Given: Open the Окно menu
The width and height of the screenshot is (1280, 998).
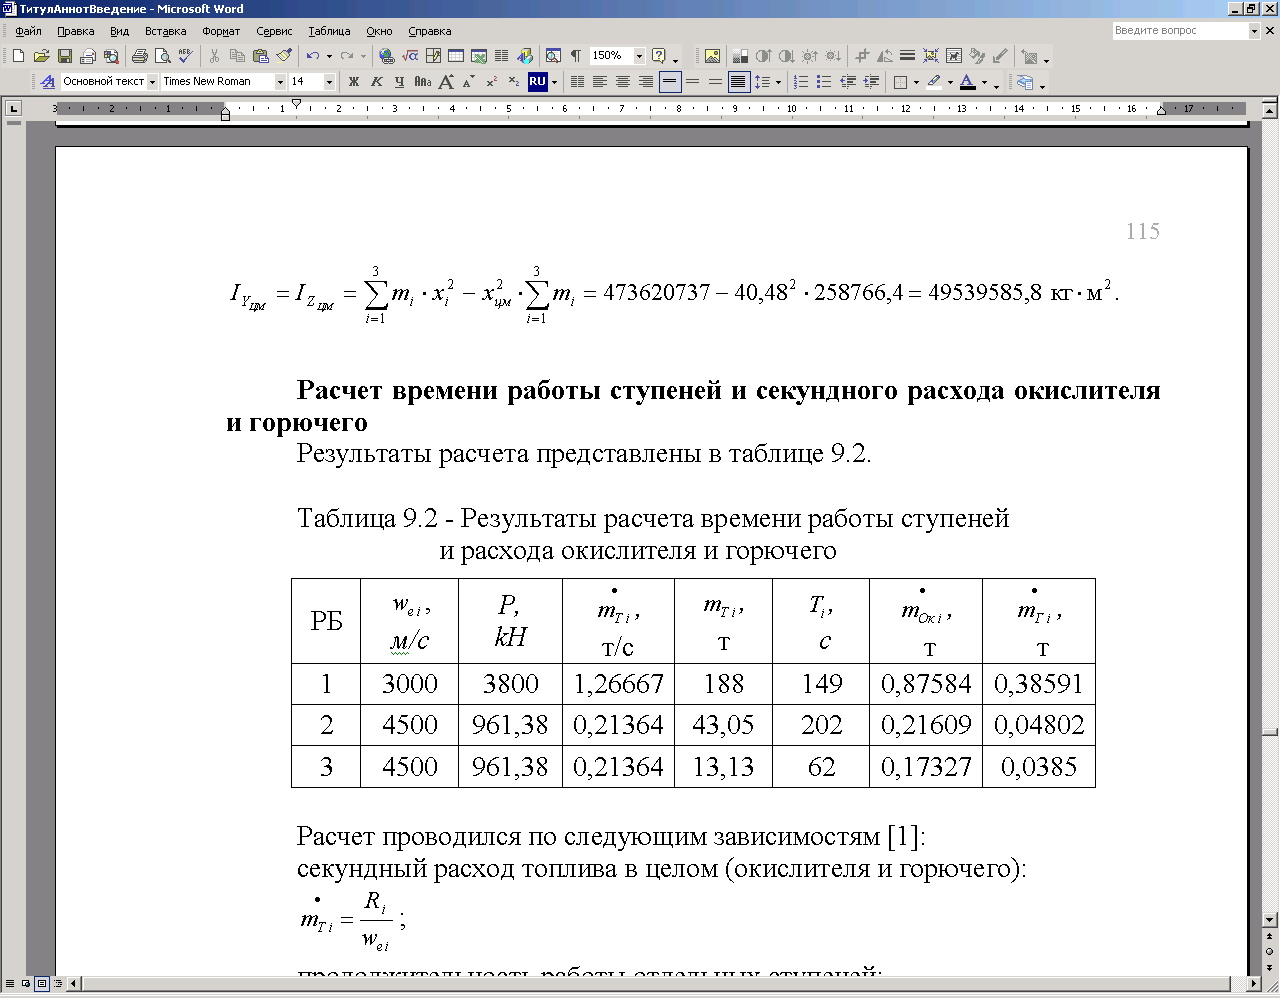Looking at the screenshot, I should pyautogui.click(x=379, y=31).
